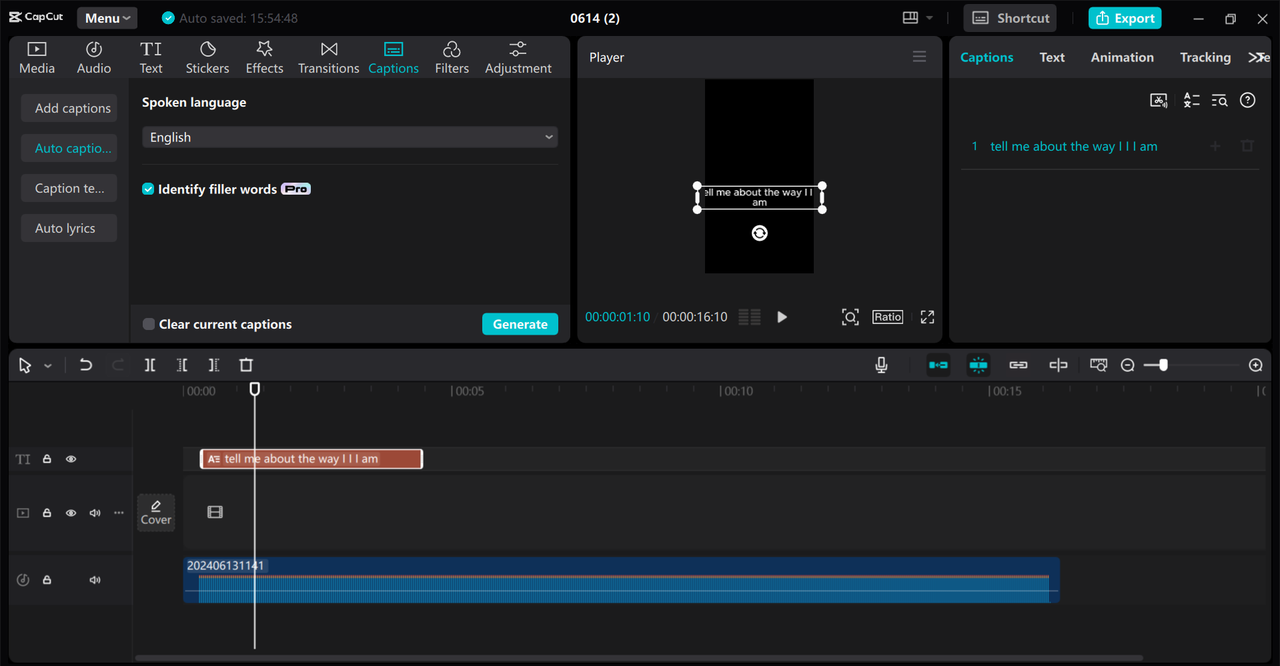
Task: Play the video preview
Action: click(x=782, y=317)
